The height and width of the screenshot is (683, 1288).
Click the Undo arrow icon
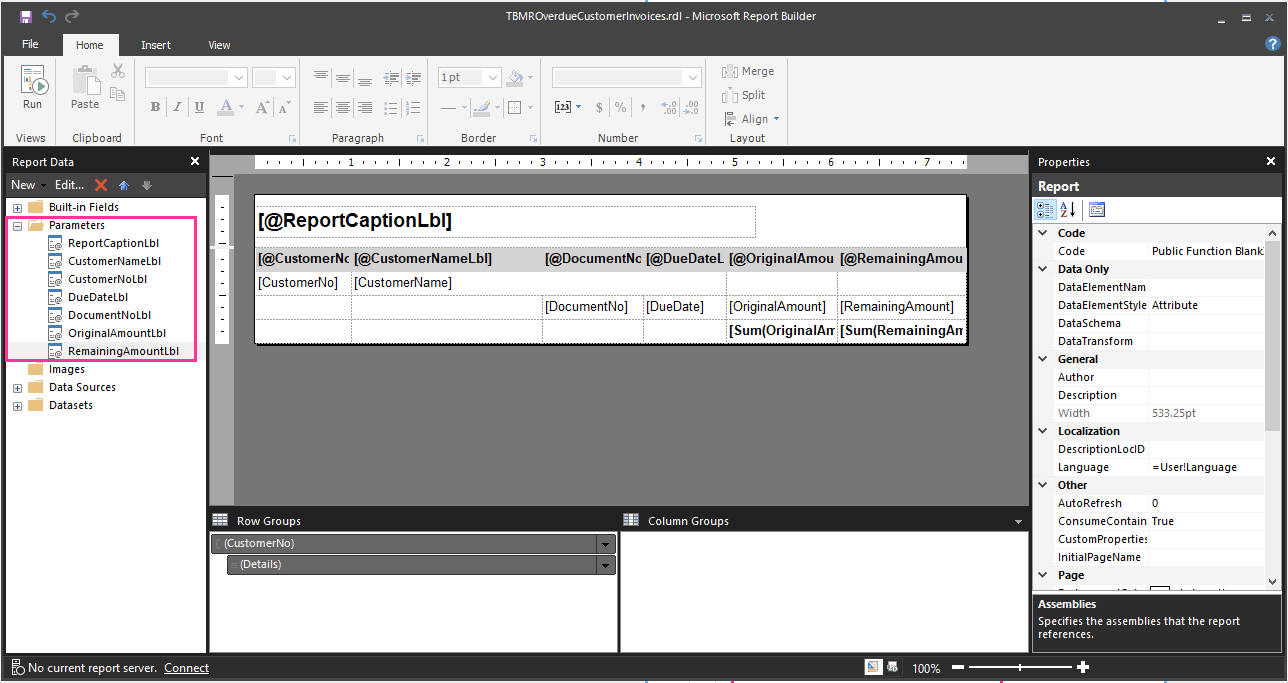click(49, 17)
